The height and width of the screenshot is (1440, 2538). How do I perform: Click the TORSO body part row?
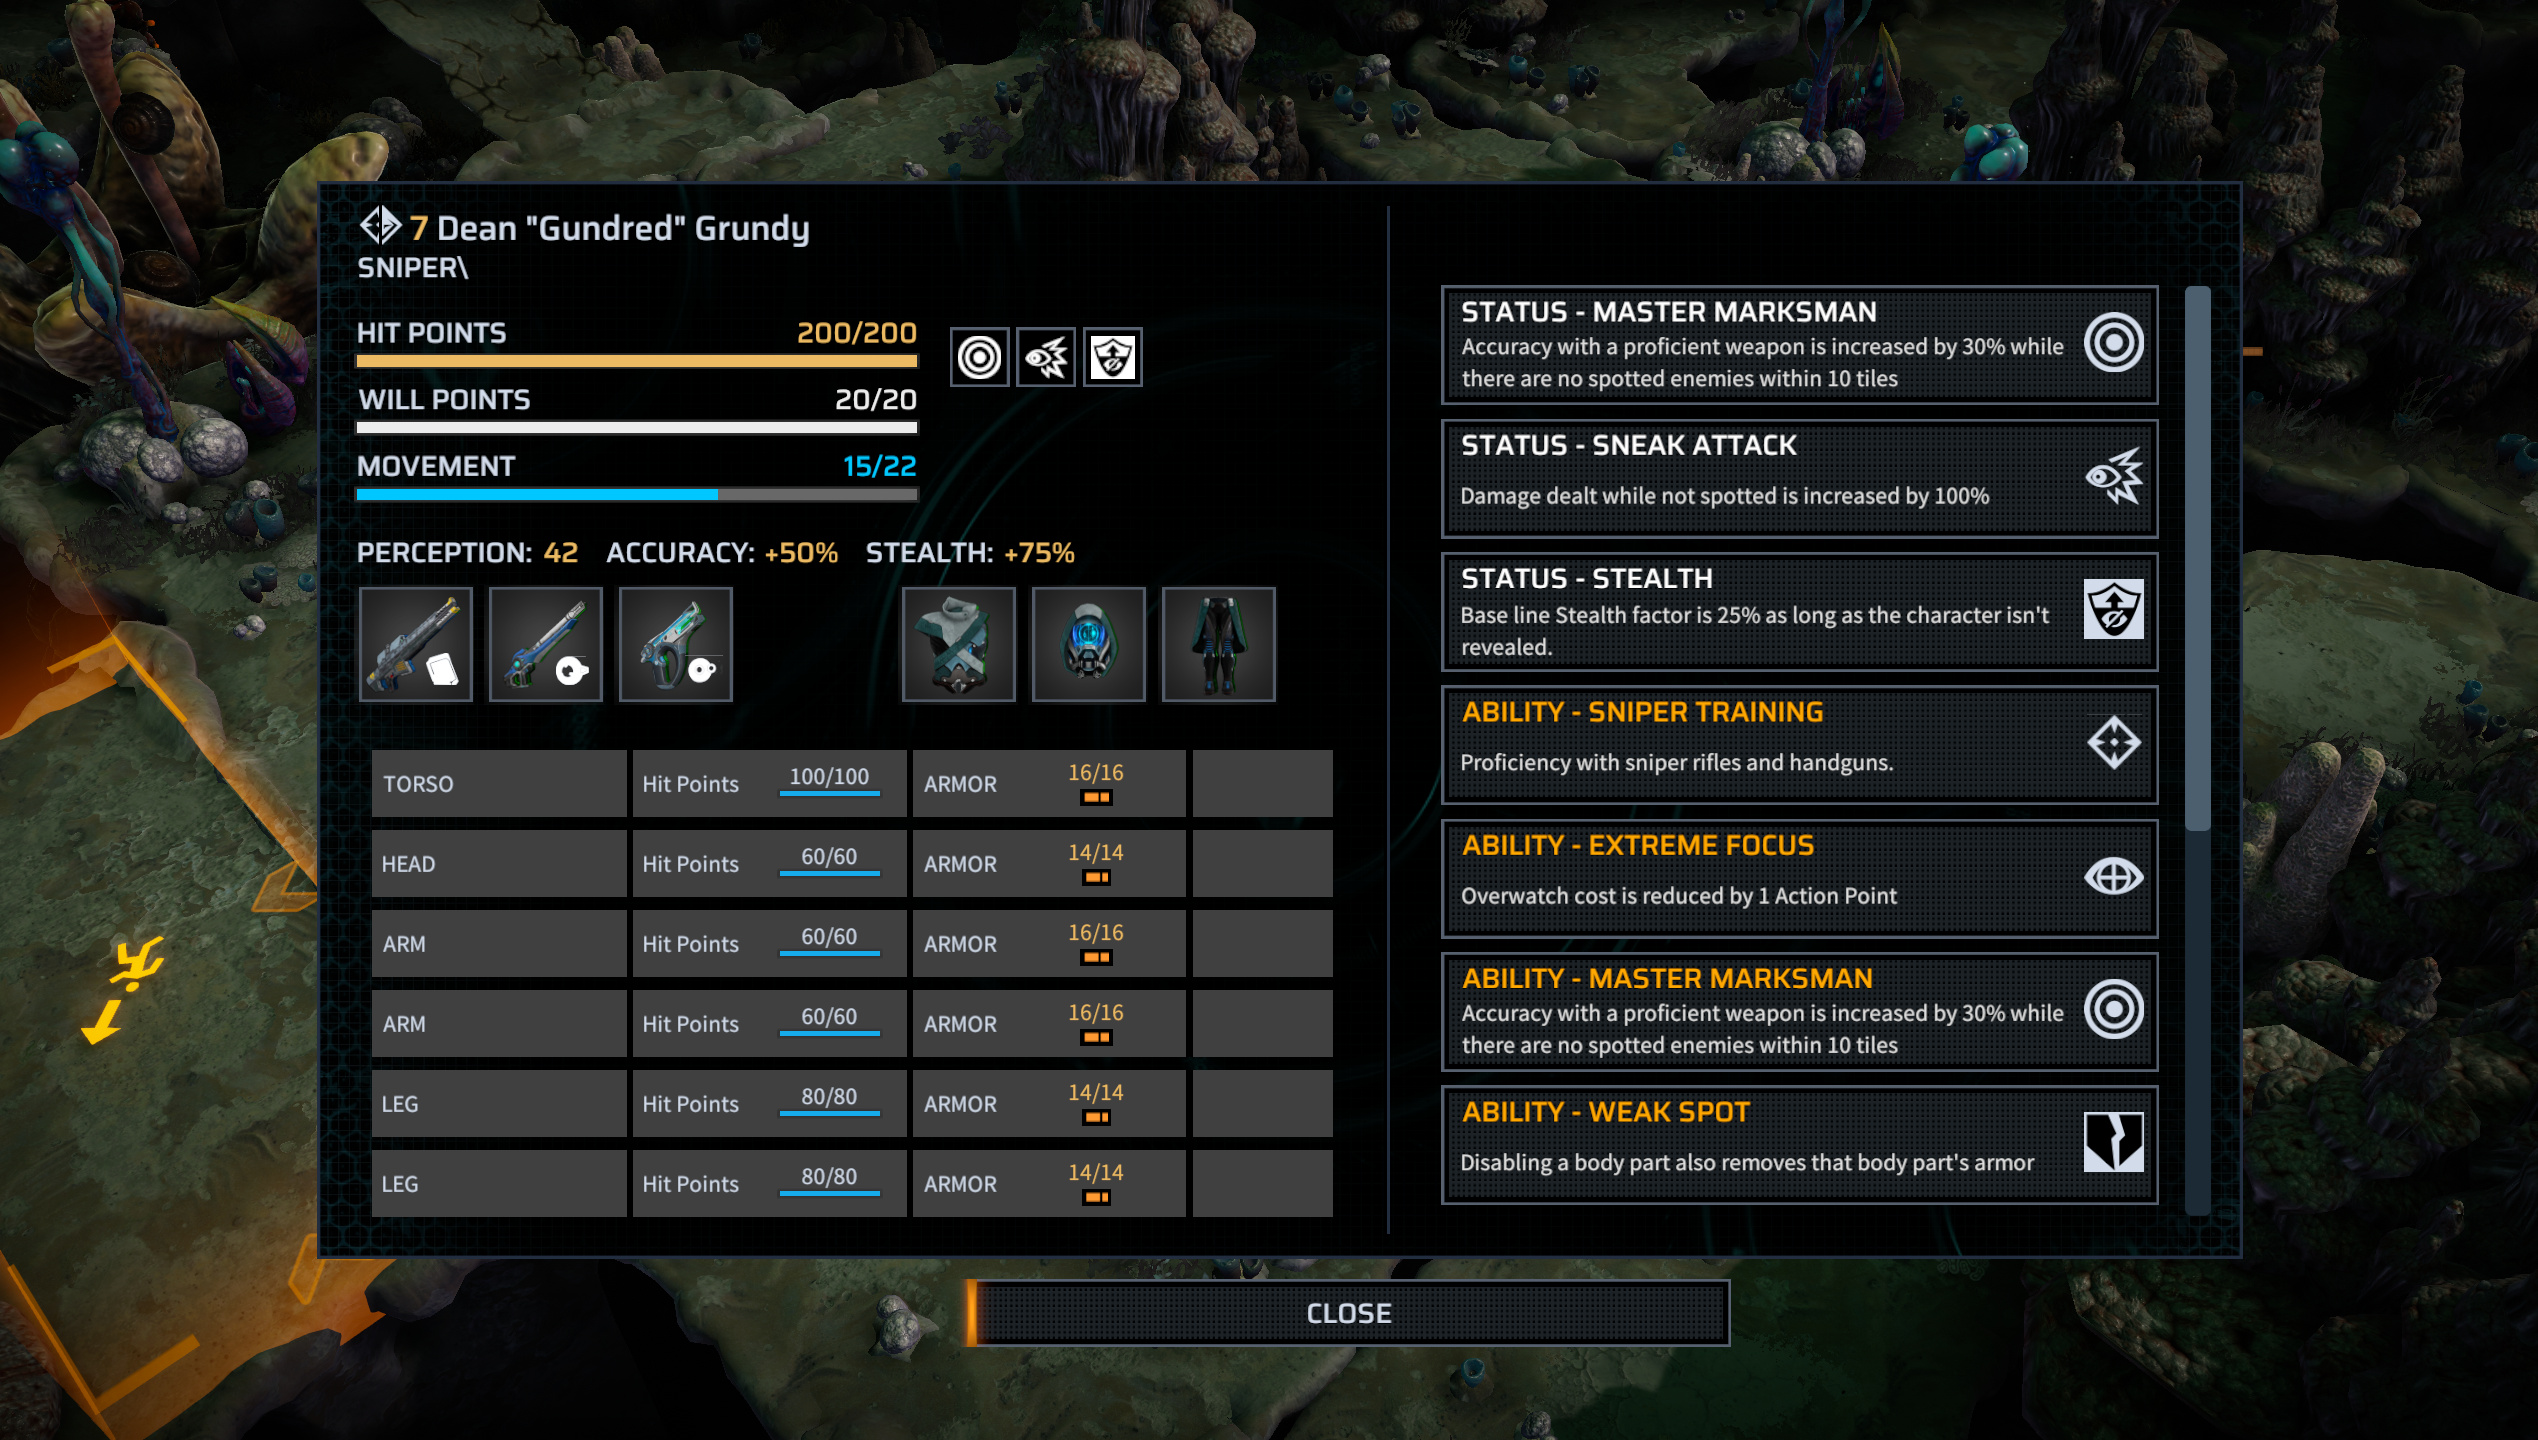click(852, 784)
